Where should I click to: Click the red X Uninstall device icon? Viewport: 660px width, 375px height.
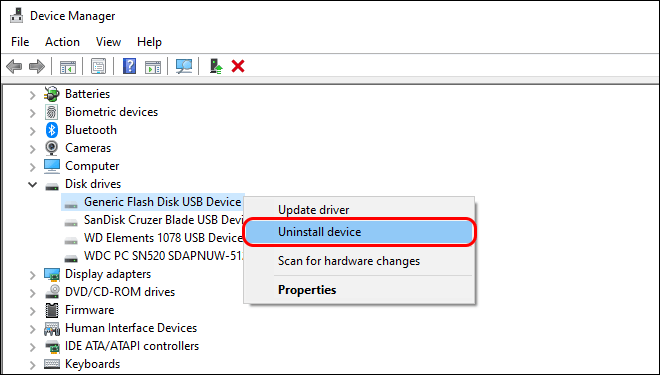[238, 66]
